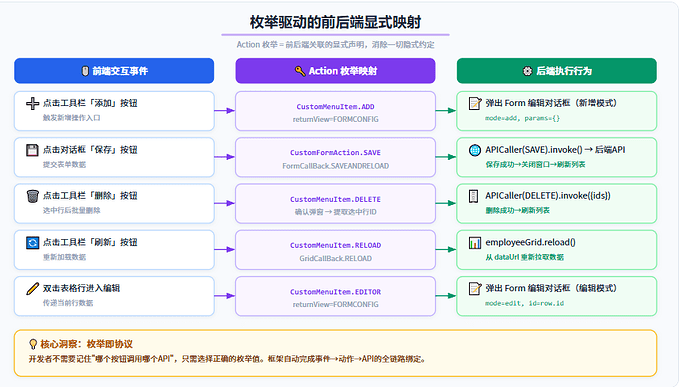This screenshot has width=690, height=387.
Task: Click the subtitle starting with Action 枚举 = 前后端关联
Action: click(335, 44)
